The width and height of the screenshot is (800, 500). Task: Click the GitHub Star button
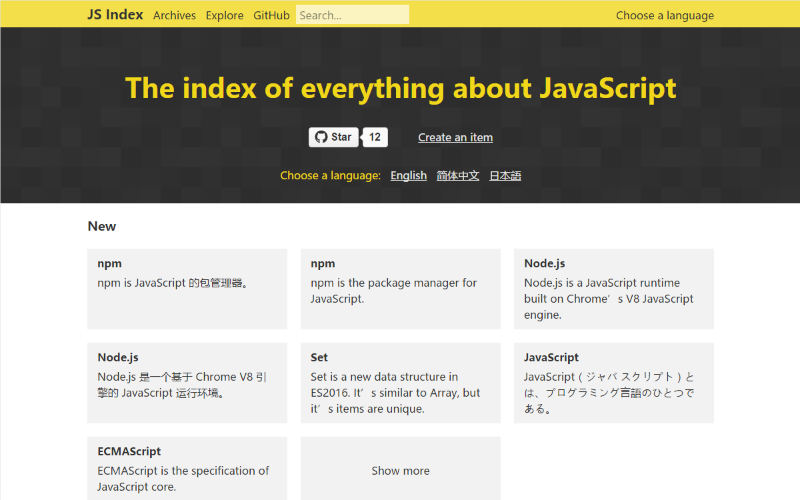tap(333, 137)
